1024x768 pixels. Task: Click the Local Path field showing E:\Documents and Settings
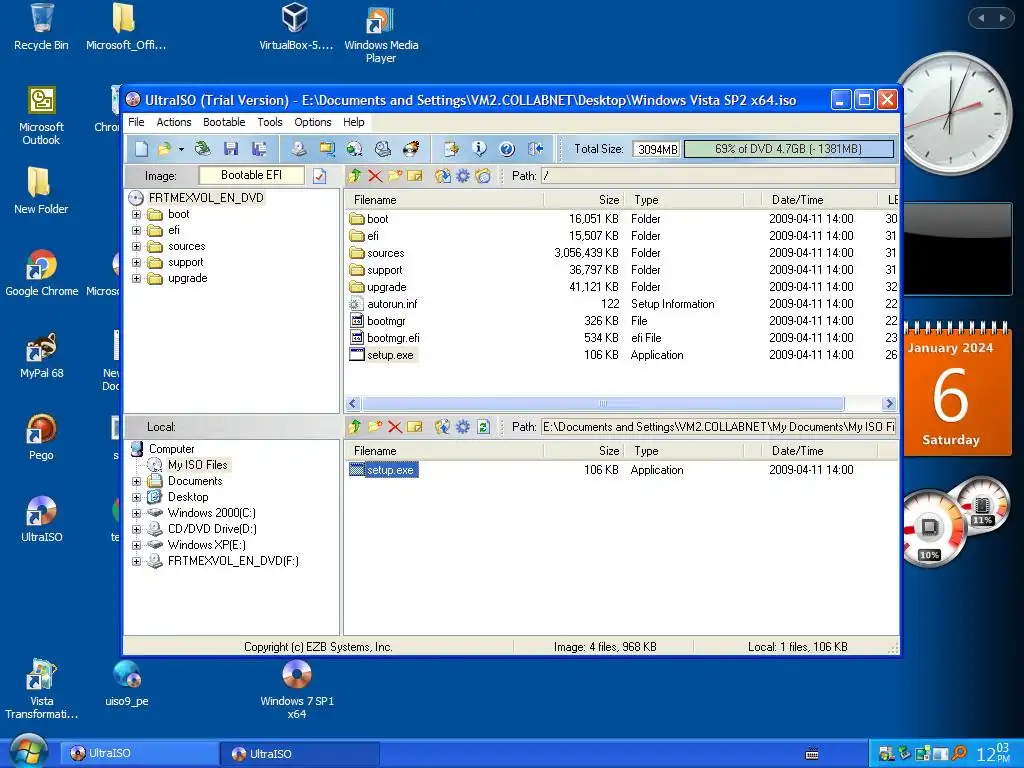[718, 426]
